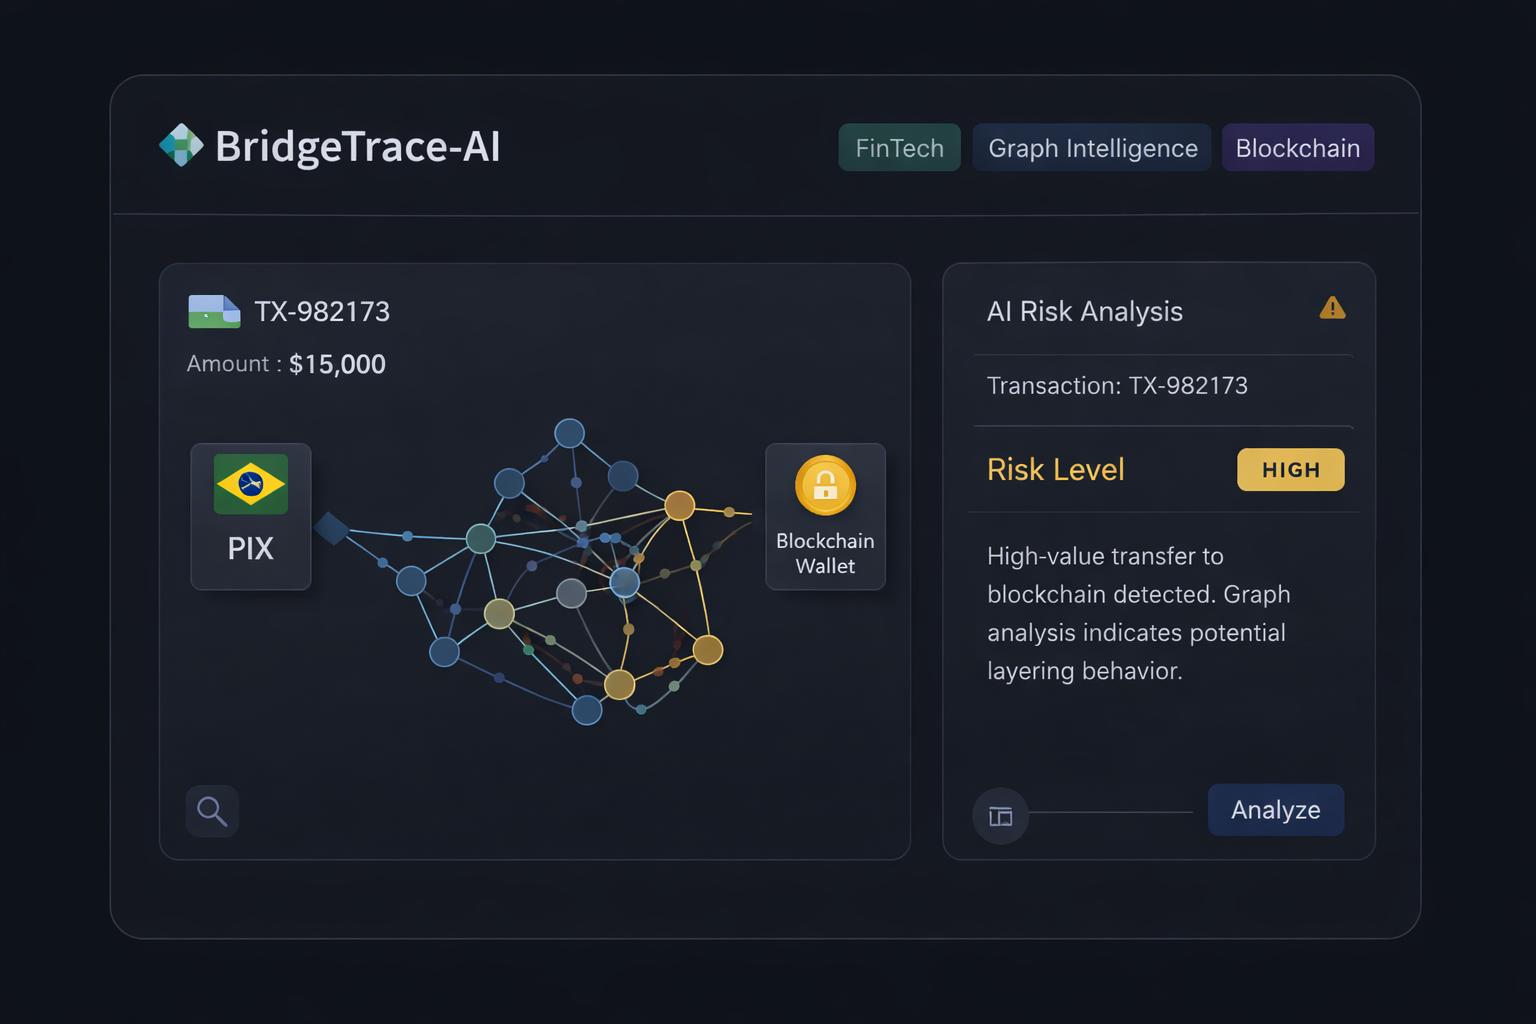Select the large yellow node in the network graph
The image size is (1536, 1024).
(681, 506)
